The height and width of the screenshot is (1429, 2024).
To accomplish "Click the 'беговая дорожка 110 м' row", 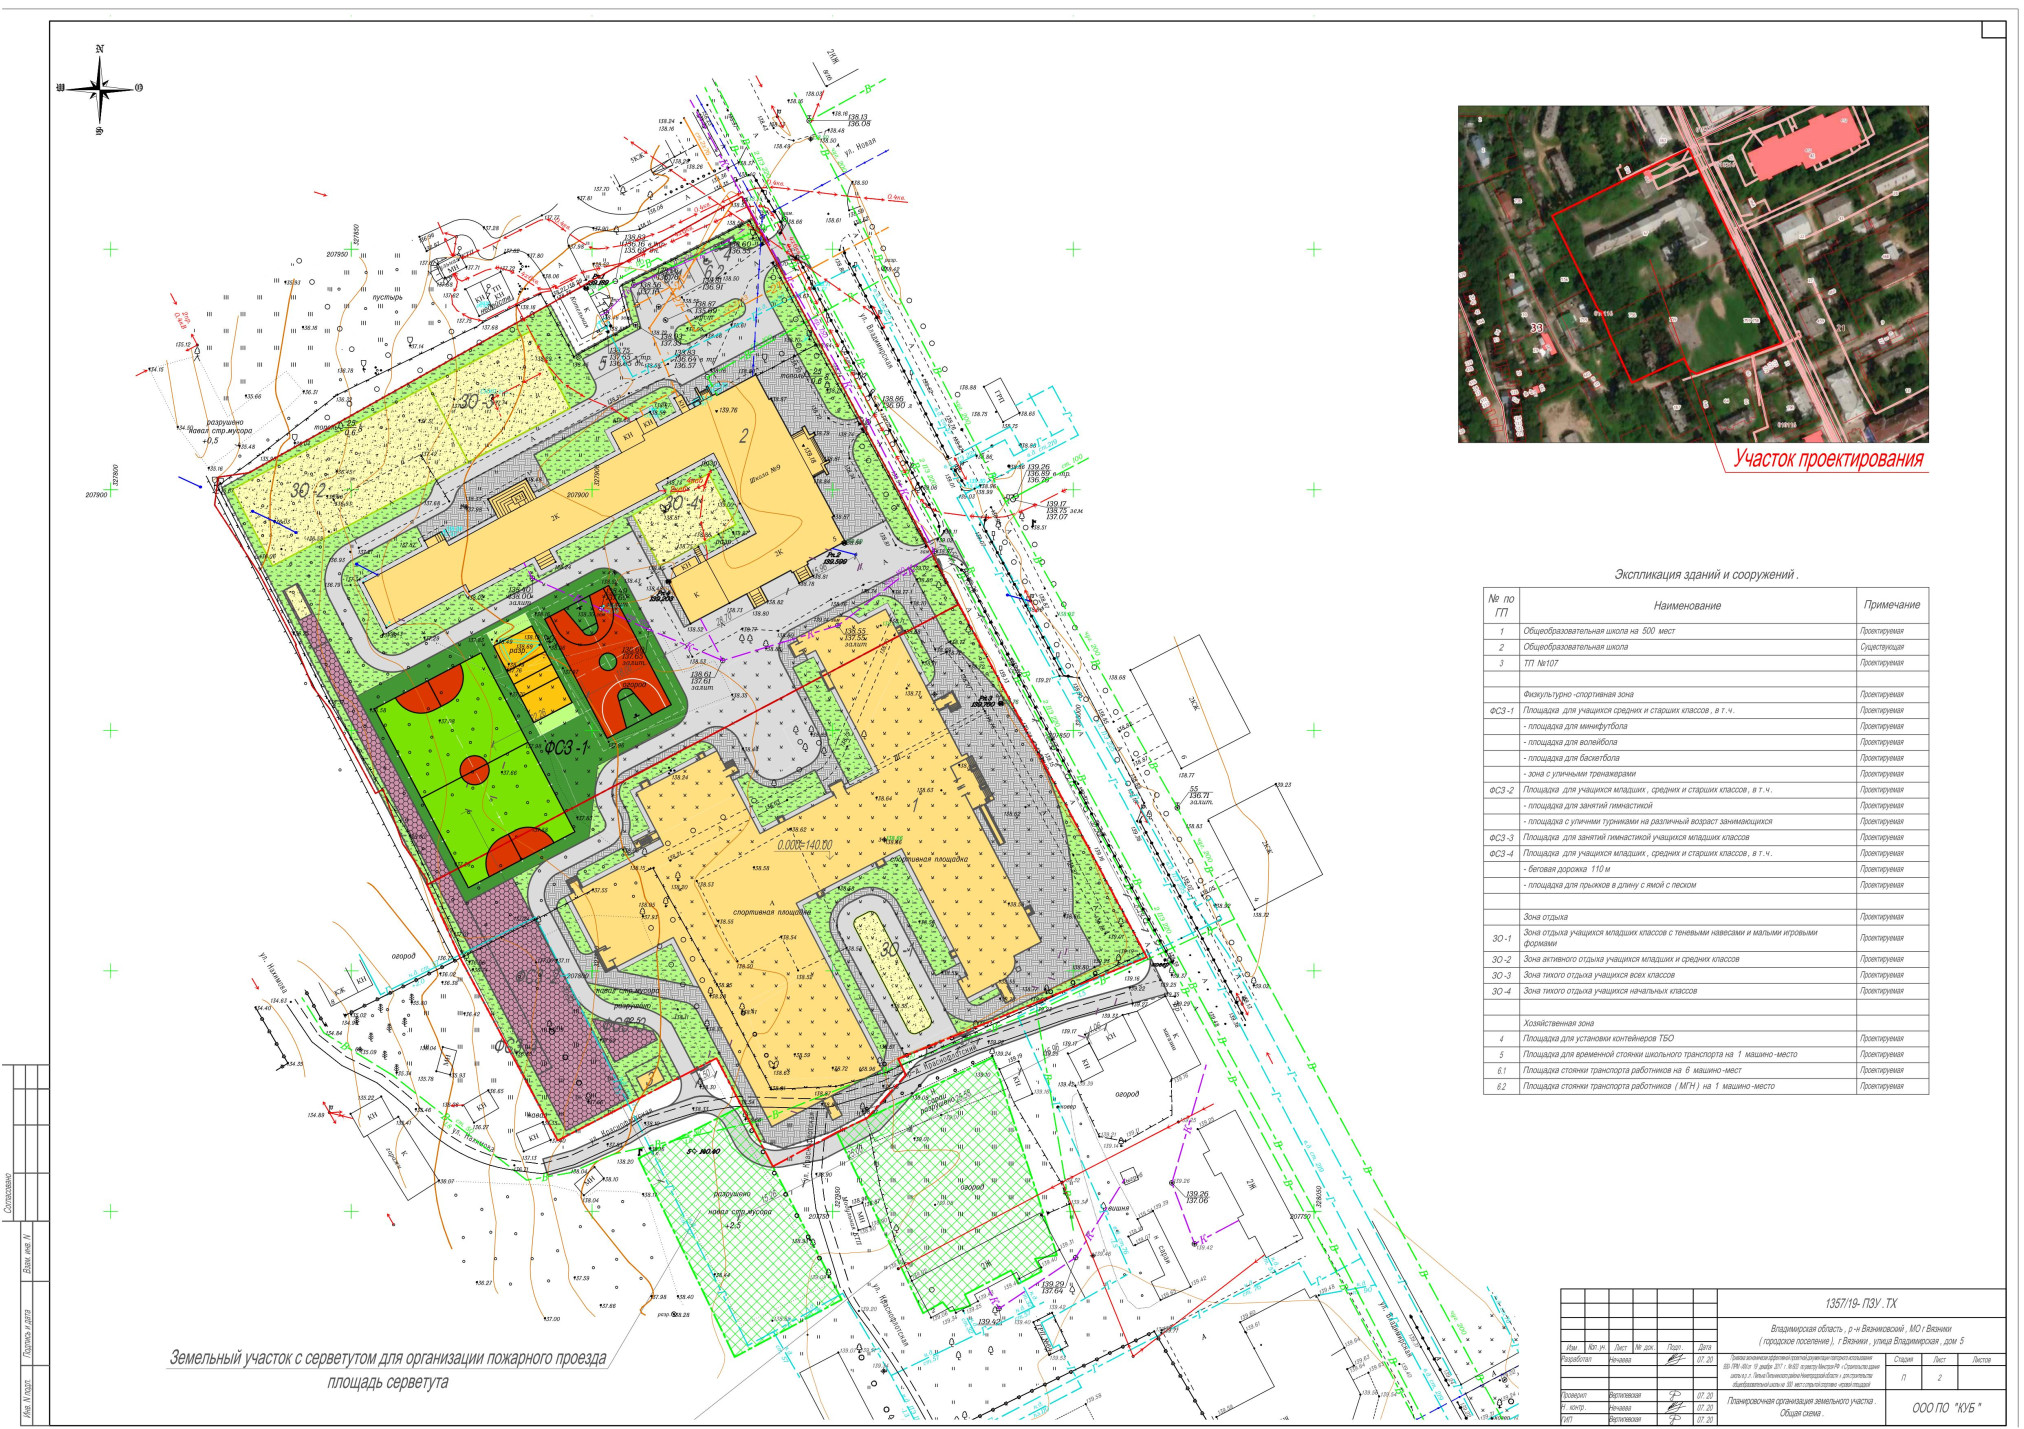I will click(x=1705, y=869).
